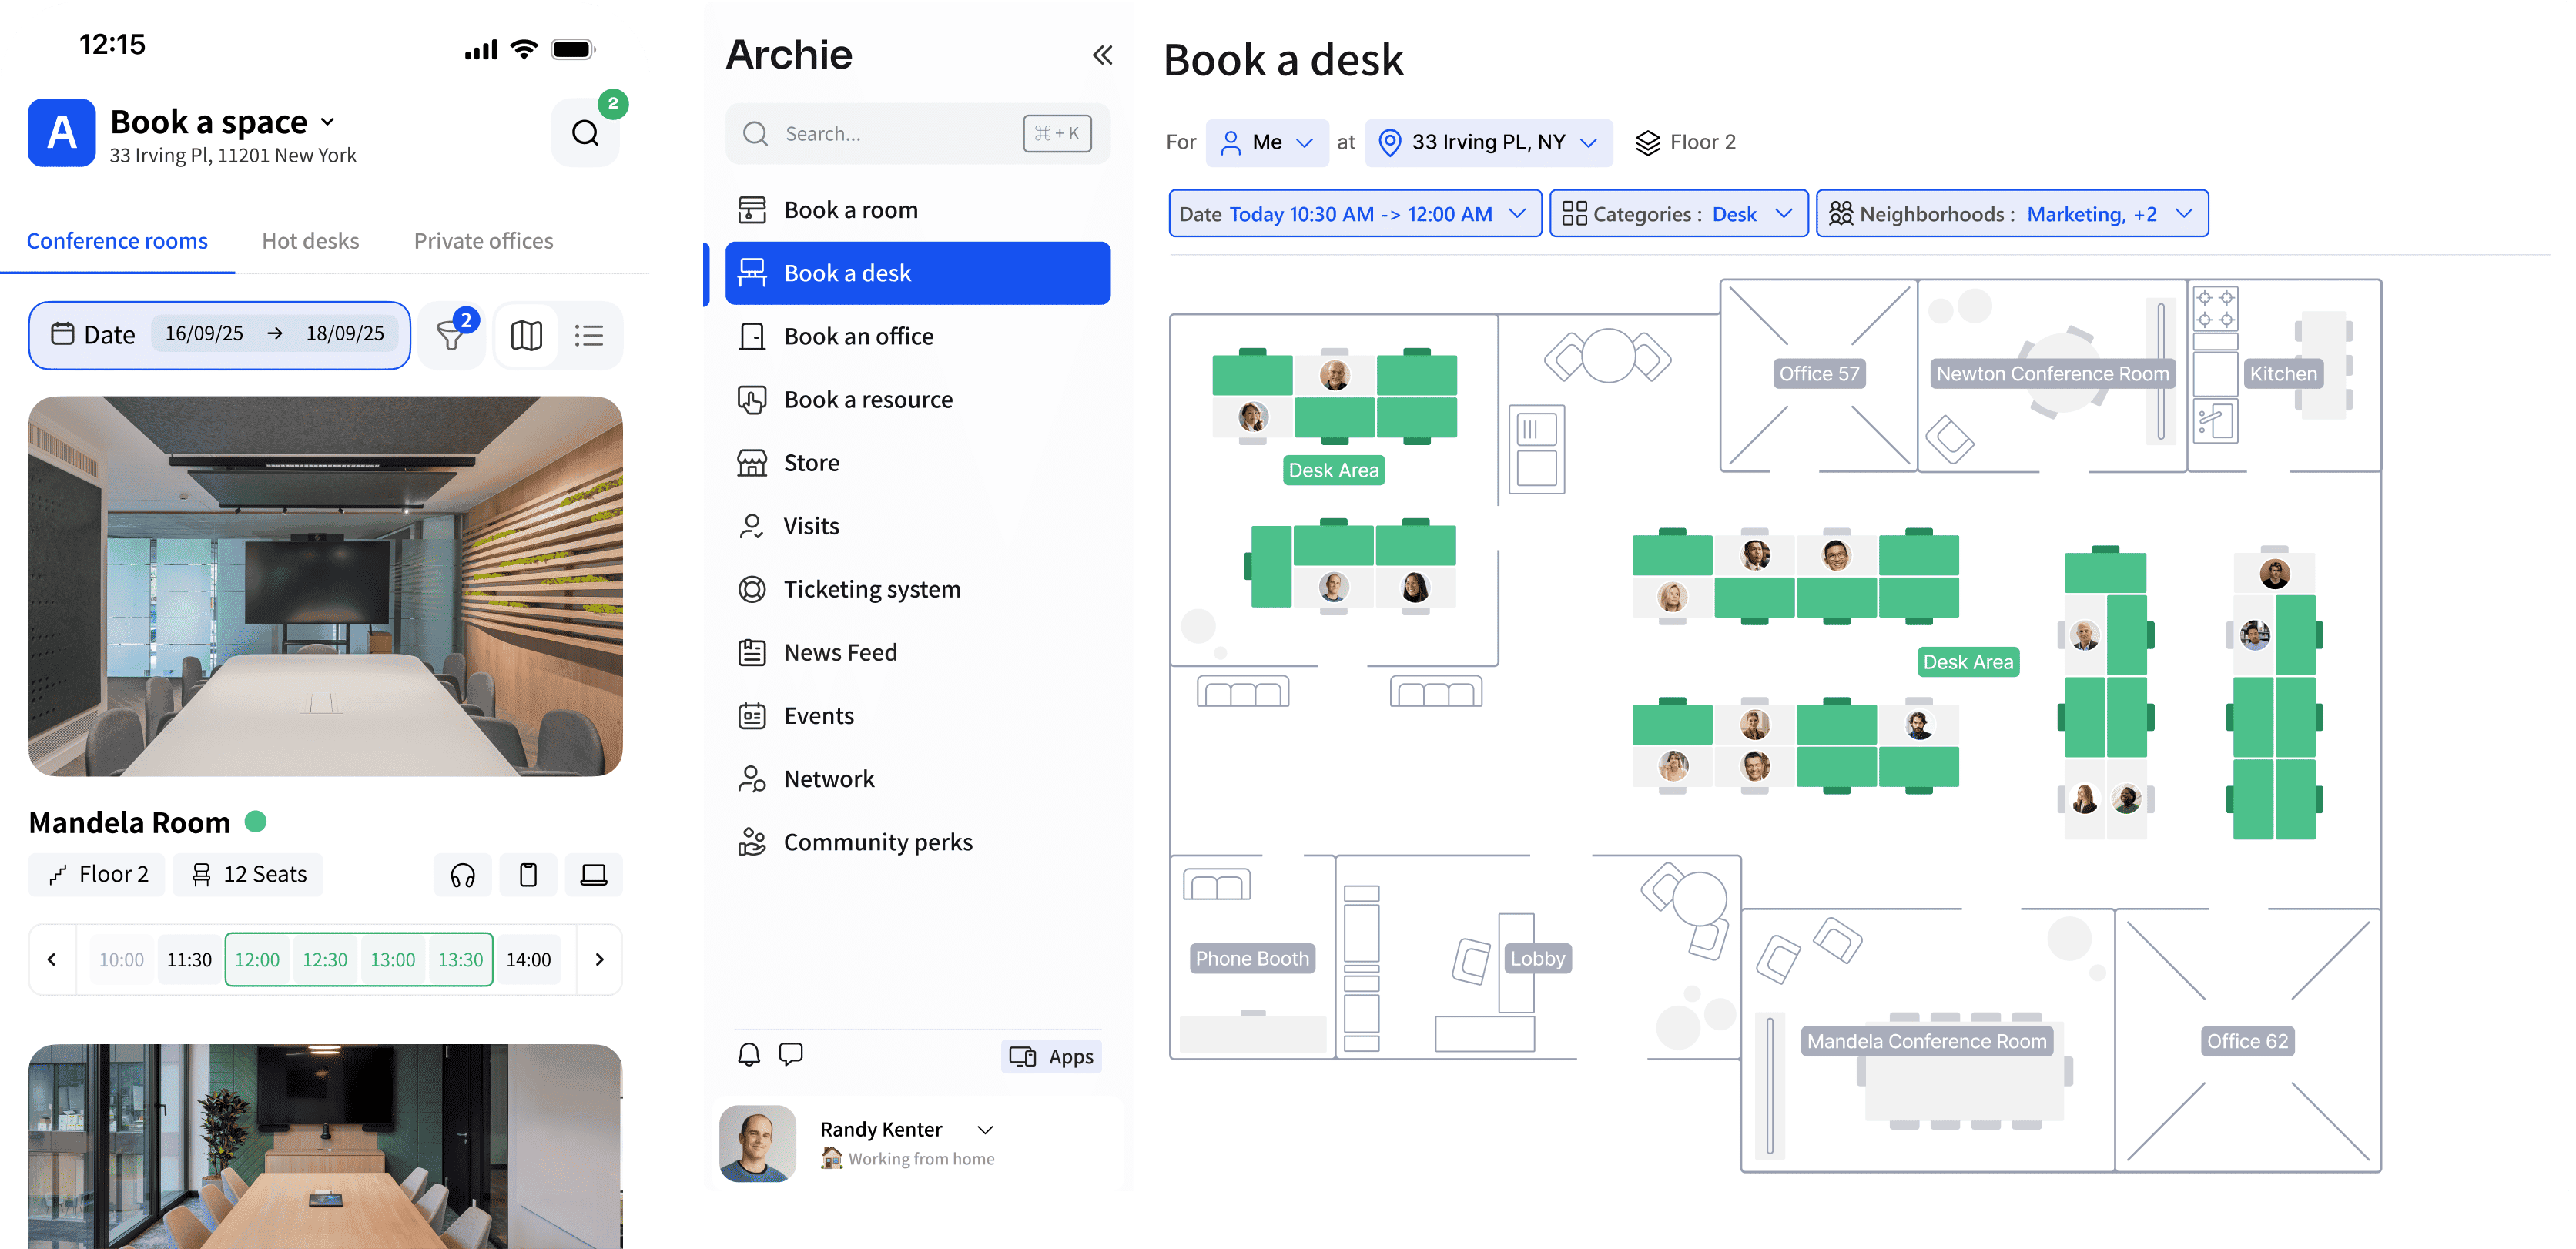Open Book a resource
Viewport: 2576px width, 1249px height.
(868, 399)
